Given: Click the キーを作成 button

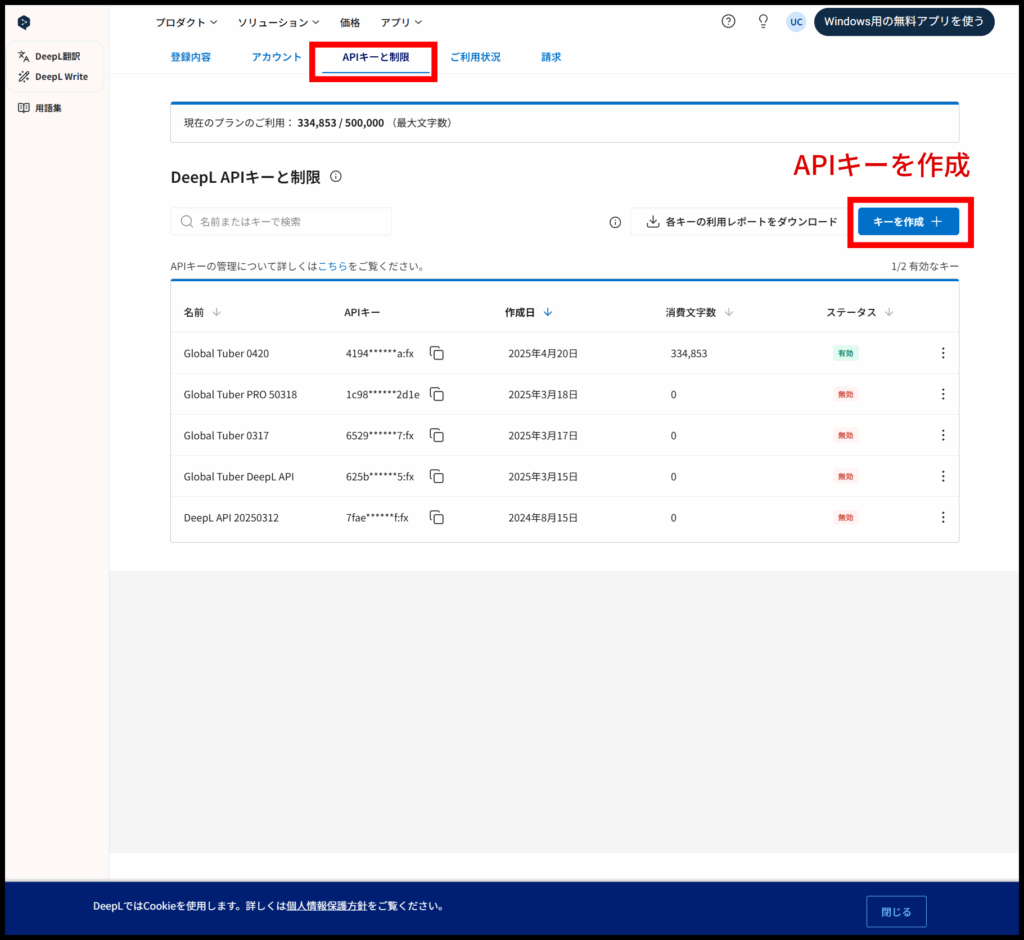Looking at the screenshot, I should 908,222.
